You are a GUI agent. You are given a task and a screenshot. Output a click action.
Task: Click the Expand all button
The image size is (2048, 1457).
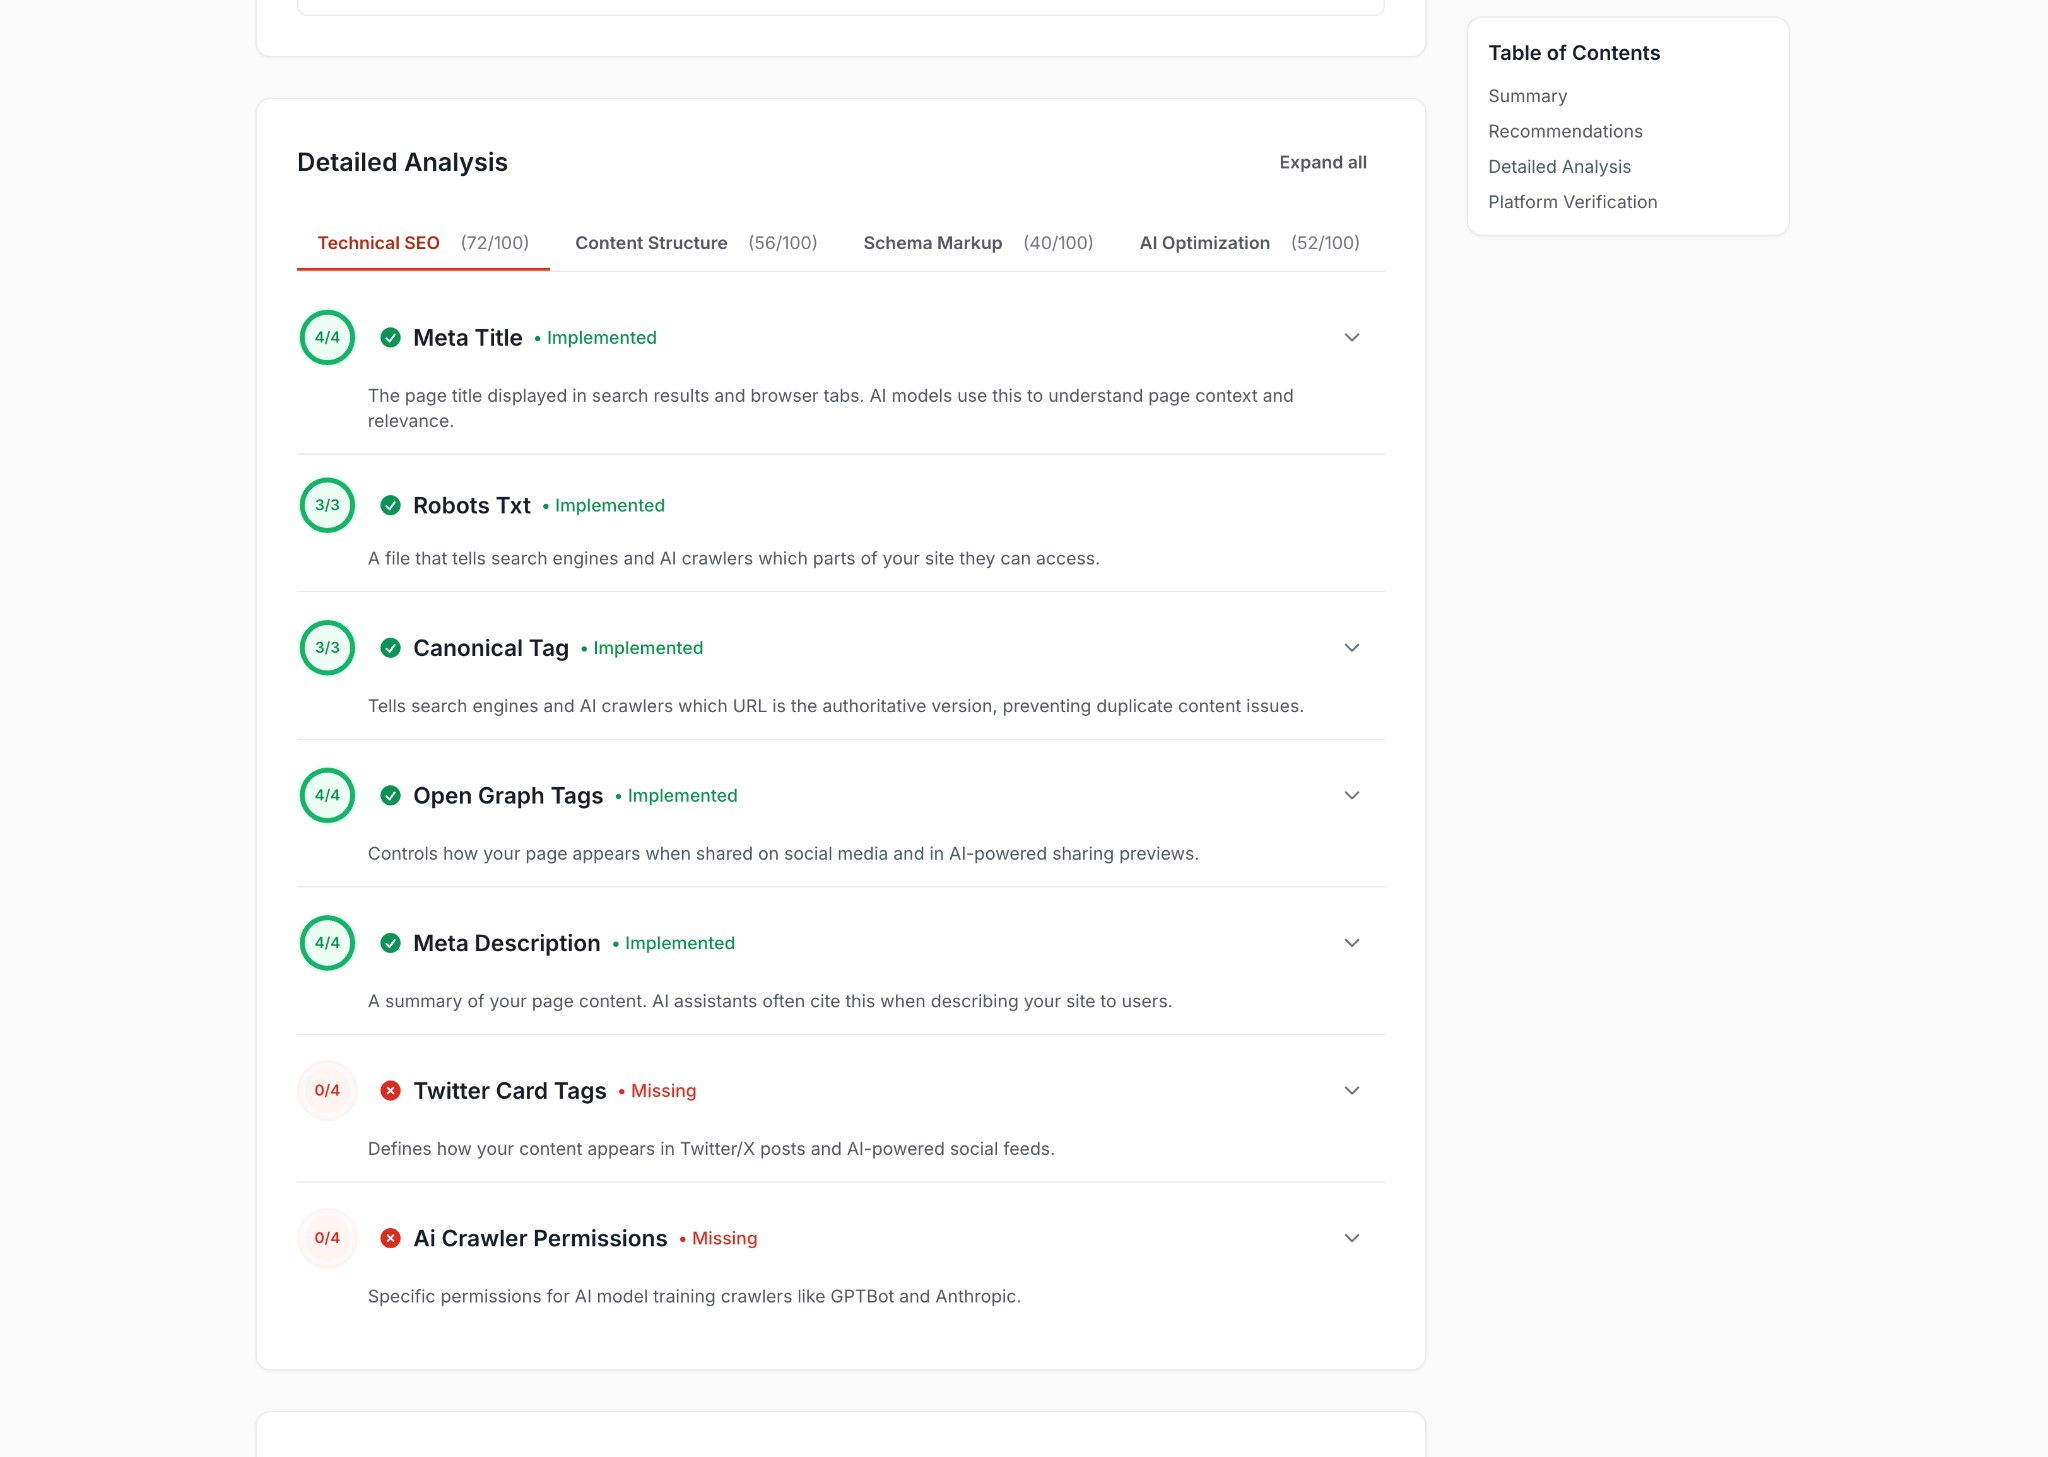[x=1323, y=162]
